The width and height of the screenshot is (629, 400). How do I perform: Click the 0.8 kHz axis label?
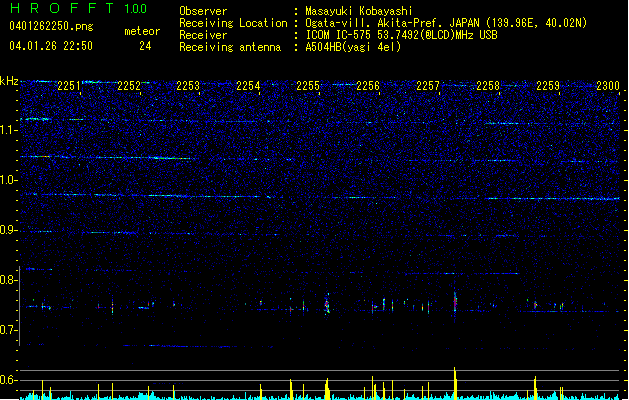click(9, 280)
